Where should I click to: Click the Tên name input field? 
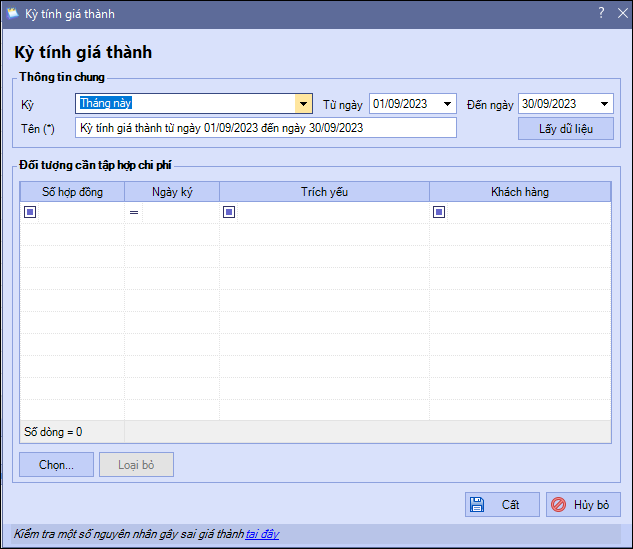[x=265, y=128]
